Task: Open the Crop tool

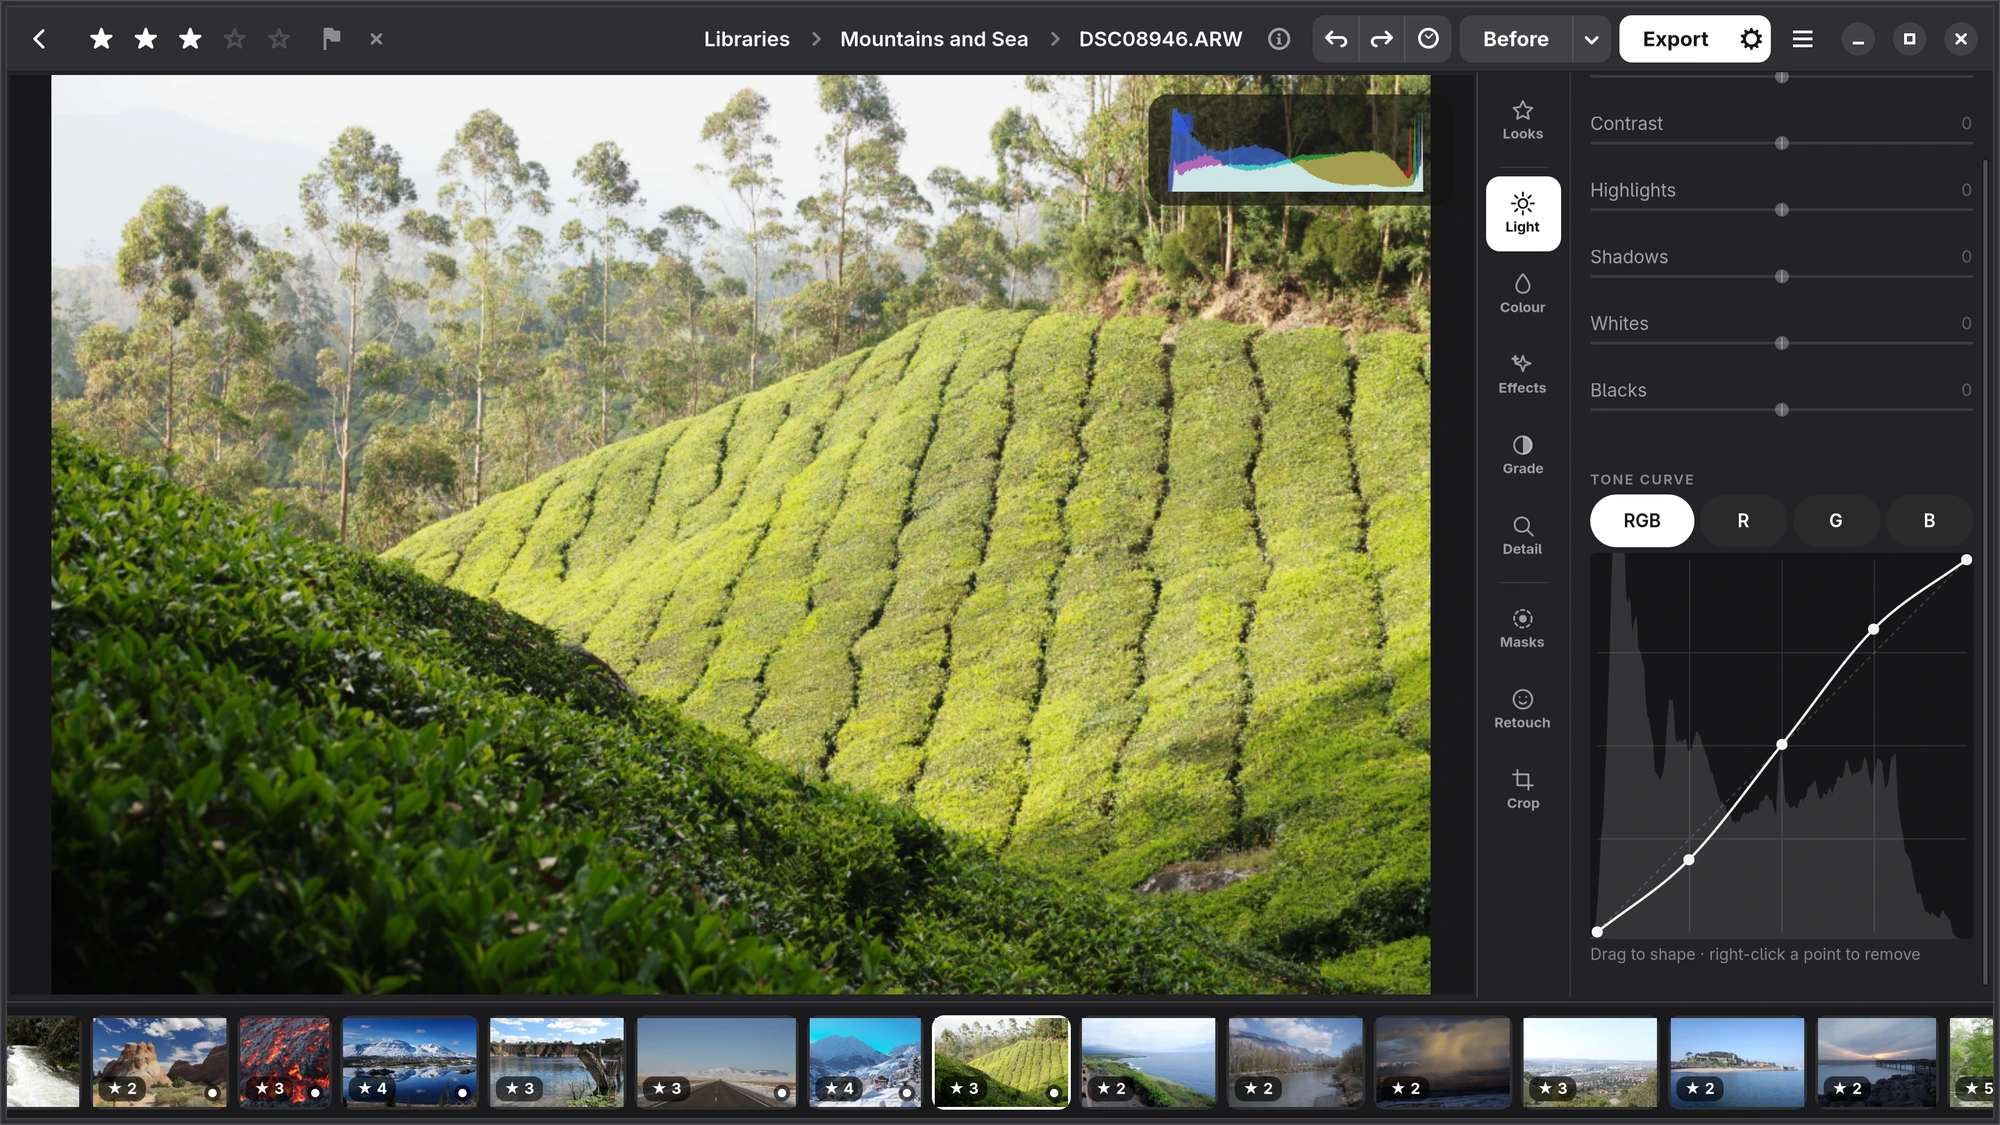Action: pos(1522,789)
